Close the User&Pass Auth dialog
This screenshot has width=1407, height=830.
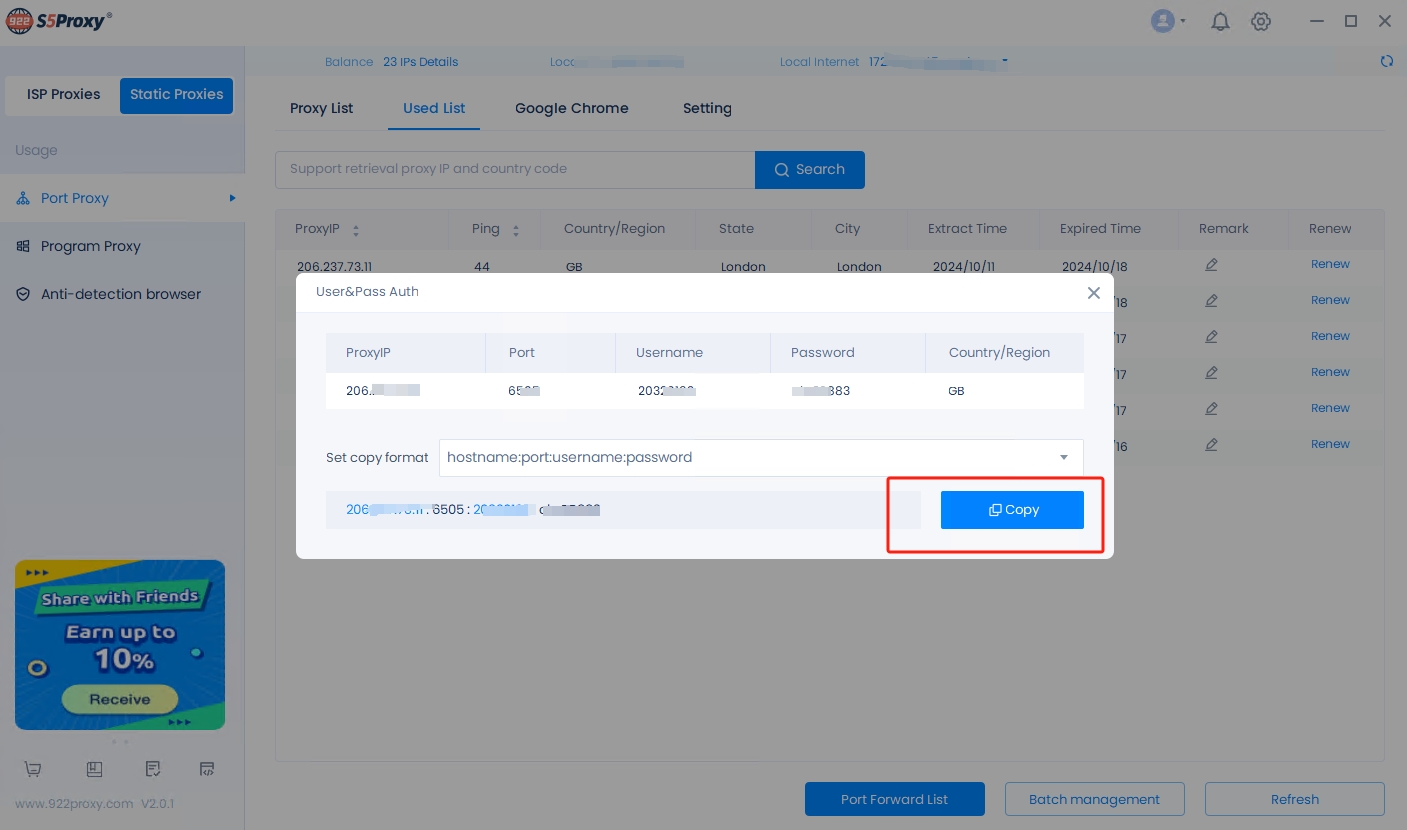(1093, 293)
